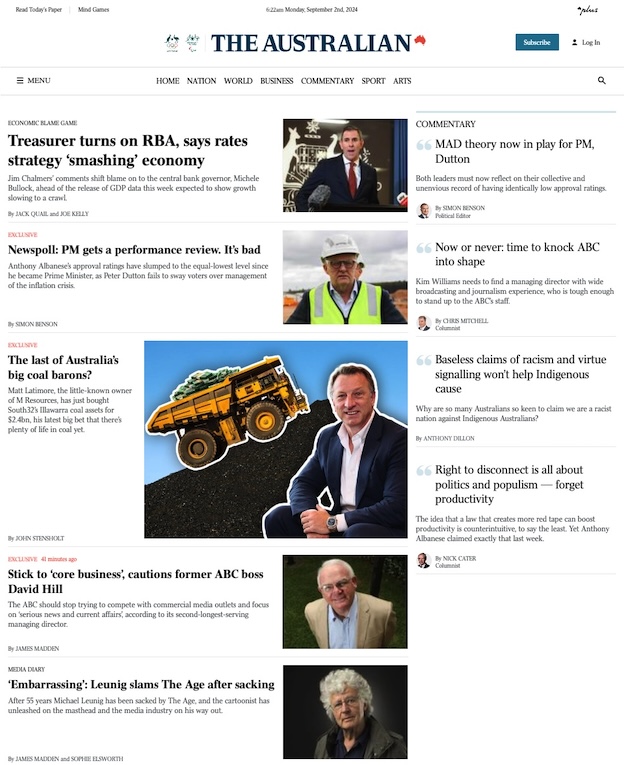The height and width of the screenshot is (765, 624).
Task: Open the Mind Games link
Action: (93, 9)
